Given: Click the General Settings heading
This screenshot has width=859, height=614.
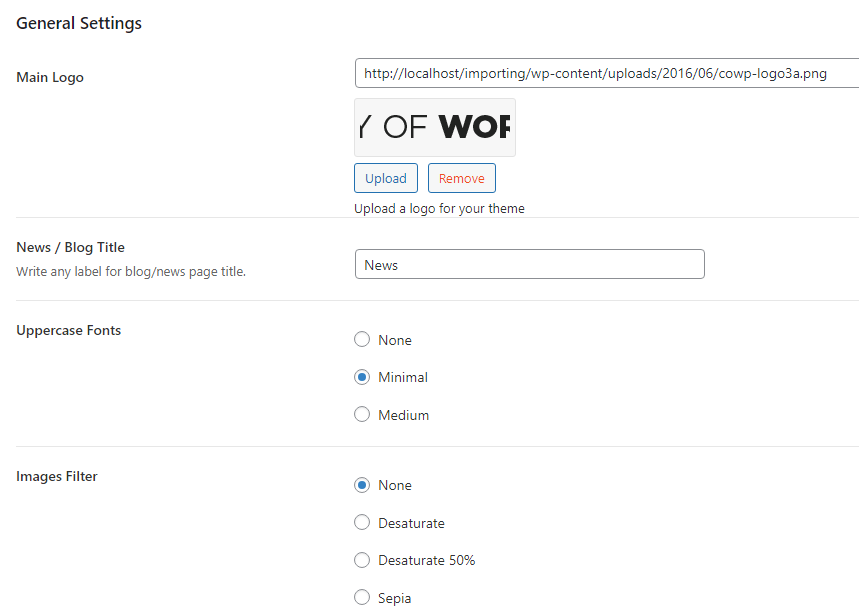Looking at the screenshot, I should pyautogui.click(x=79, y=23).
